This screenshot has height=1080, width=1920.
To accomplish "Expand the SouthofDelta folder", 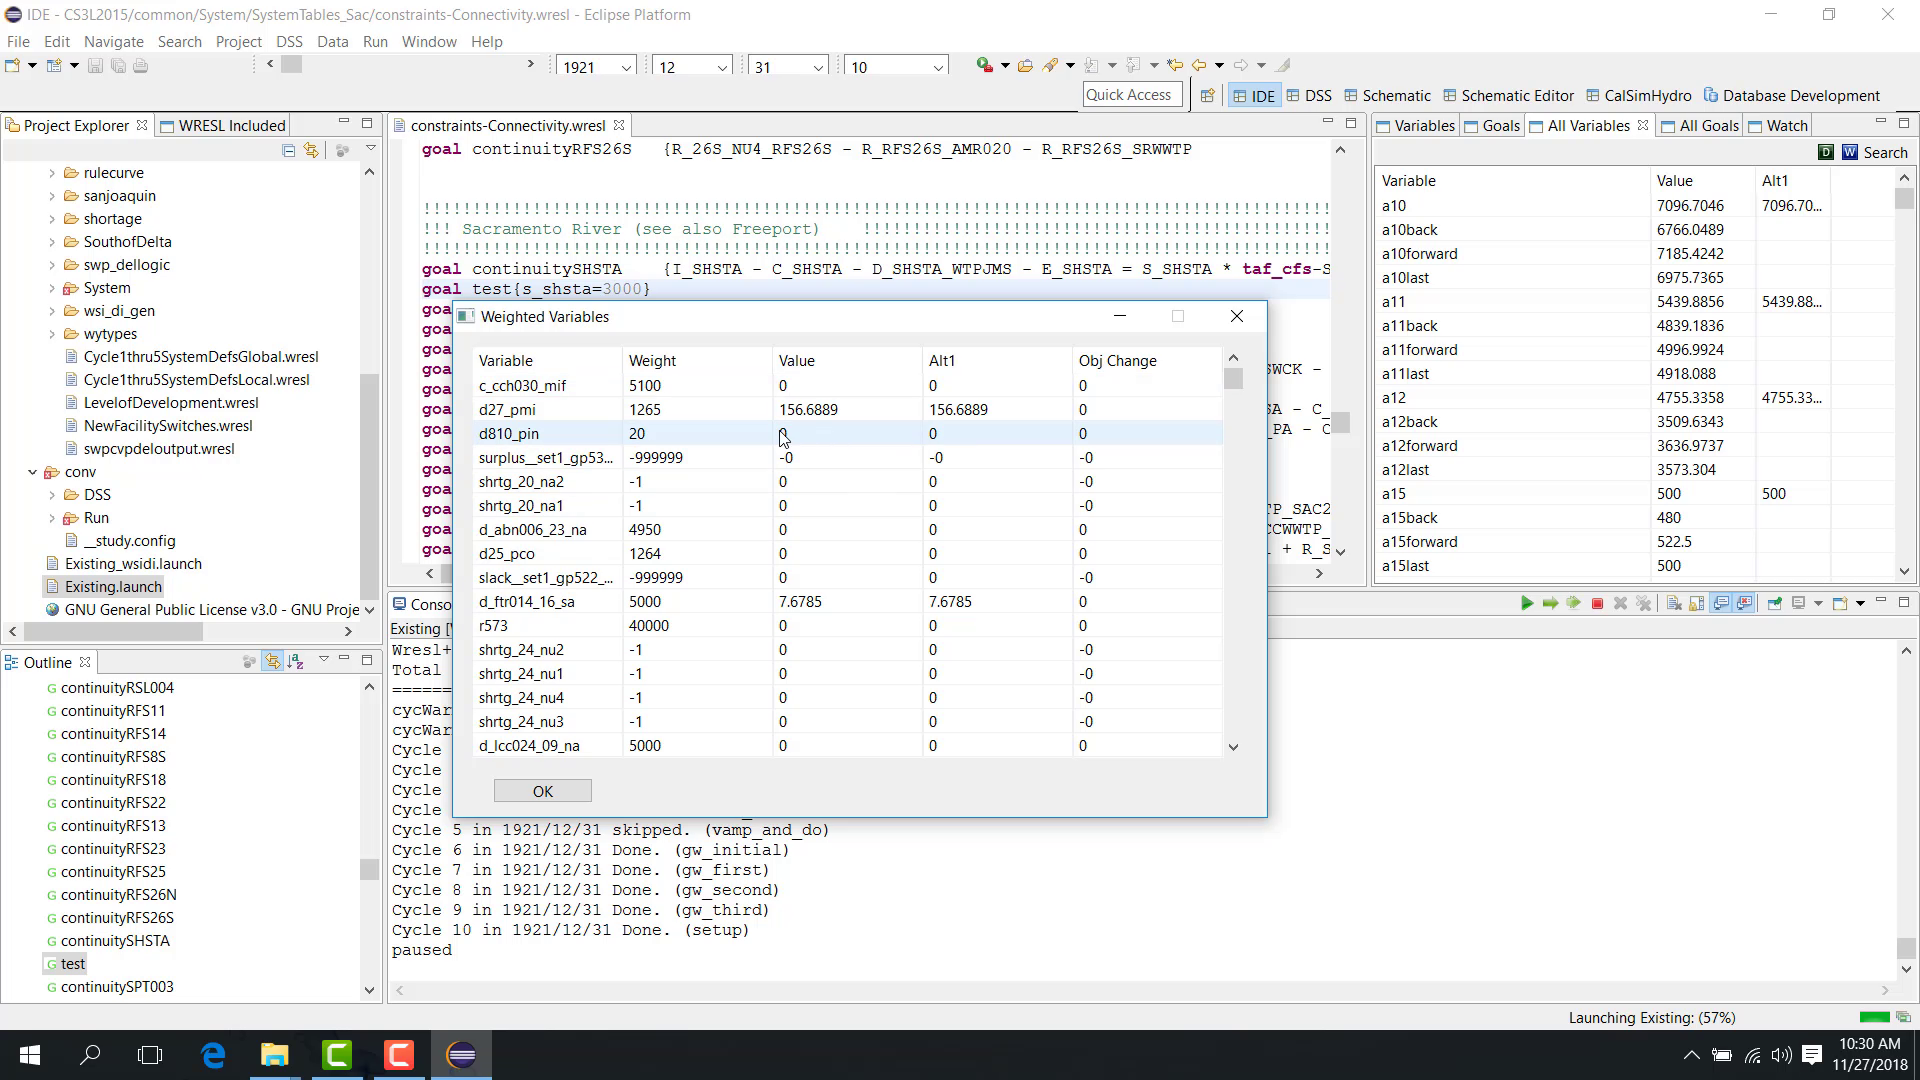I will coord(52,242).
